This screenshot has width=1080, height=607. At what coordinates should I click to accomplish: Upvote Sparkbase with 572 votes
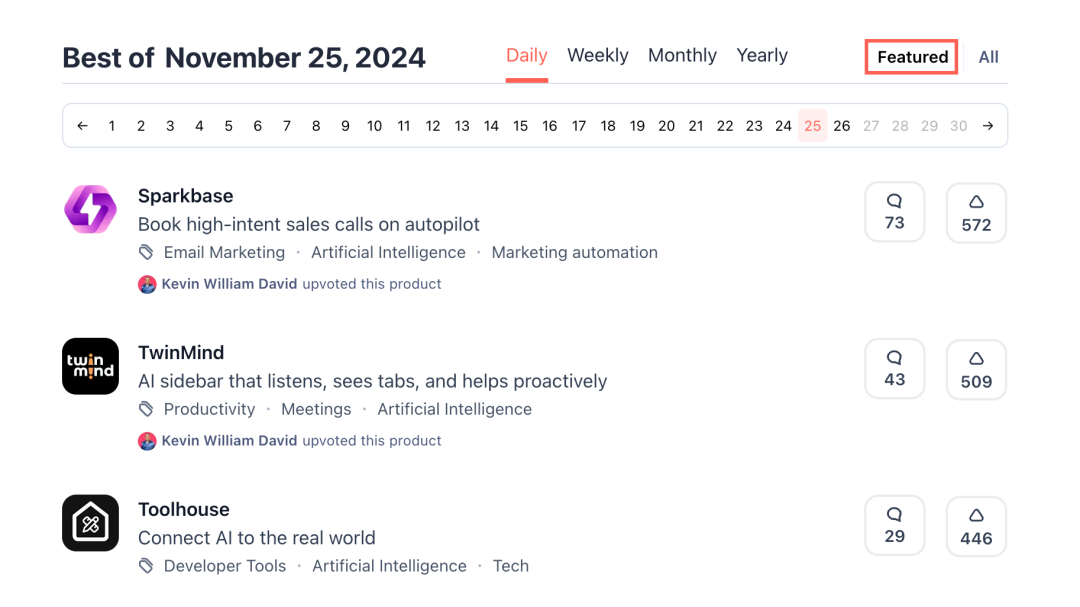[x=976, y=213]
